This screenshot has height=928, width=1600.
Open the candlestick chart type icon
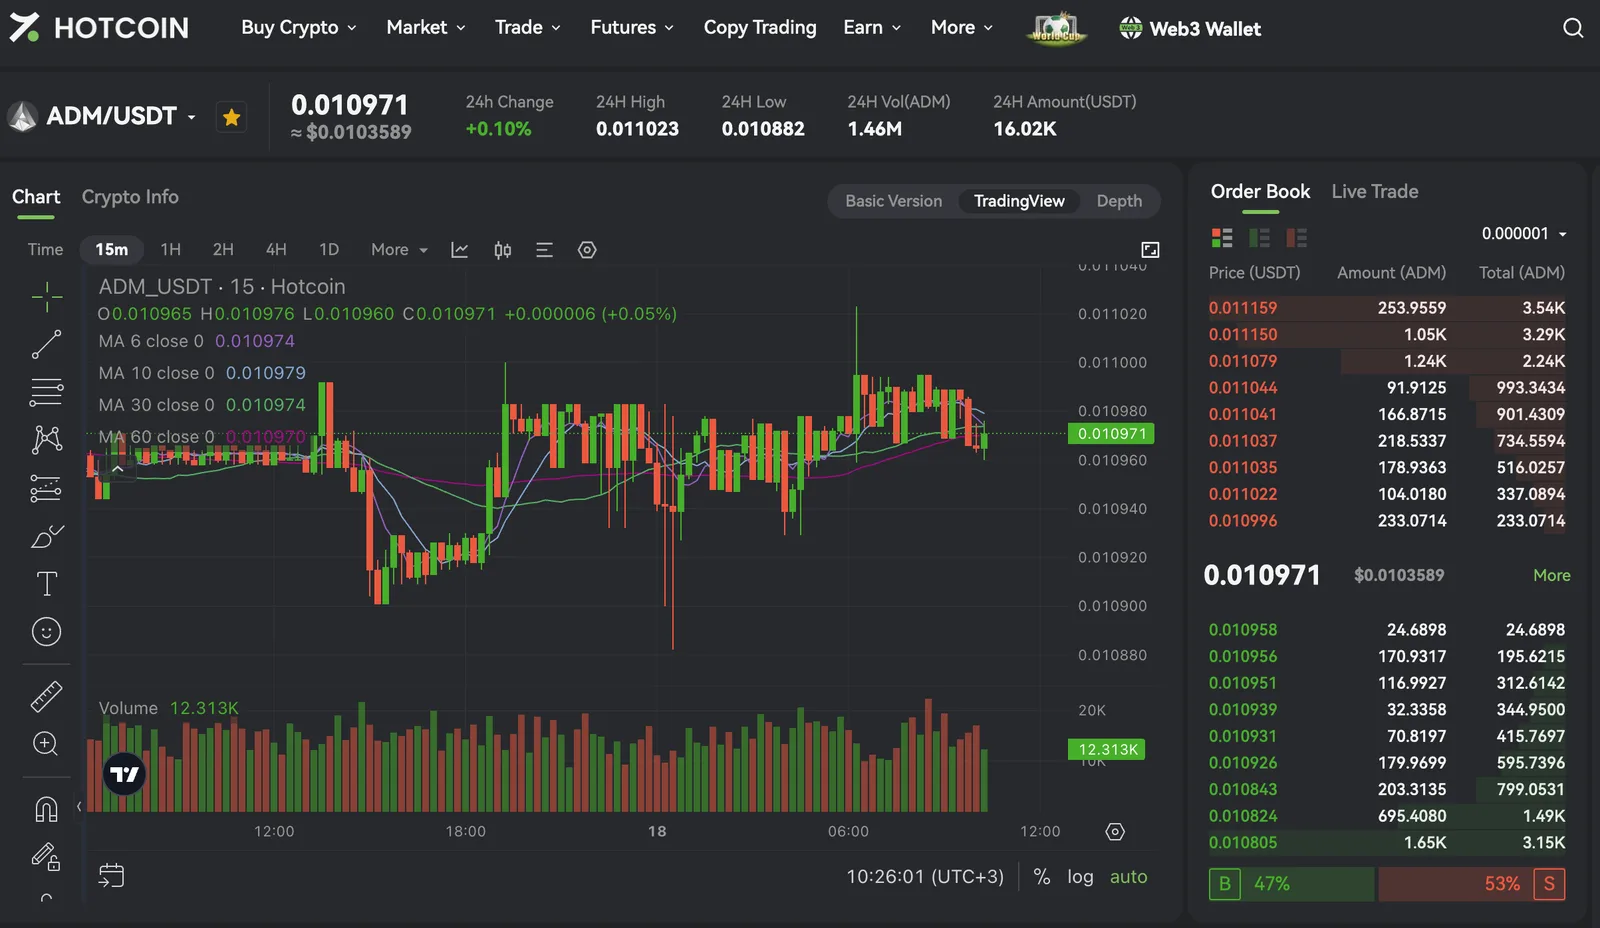tap(503, 250)
